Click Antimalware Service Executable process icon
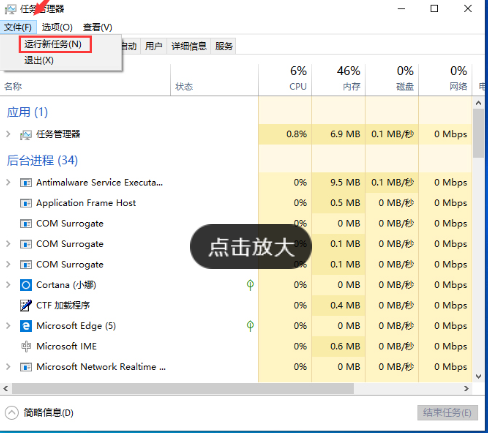The image size is (488, 433). (x=26, y=183)
